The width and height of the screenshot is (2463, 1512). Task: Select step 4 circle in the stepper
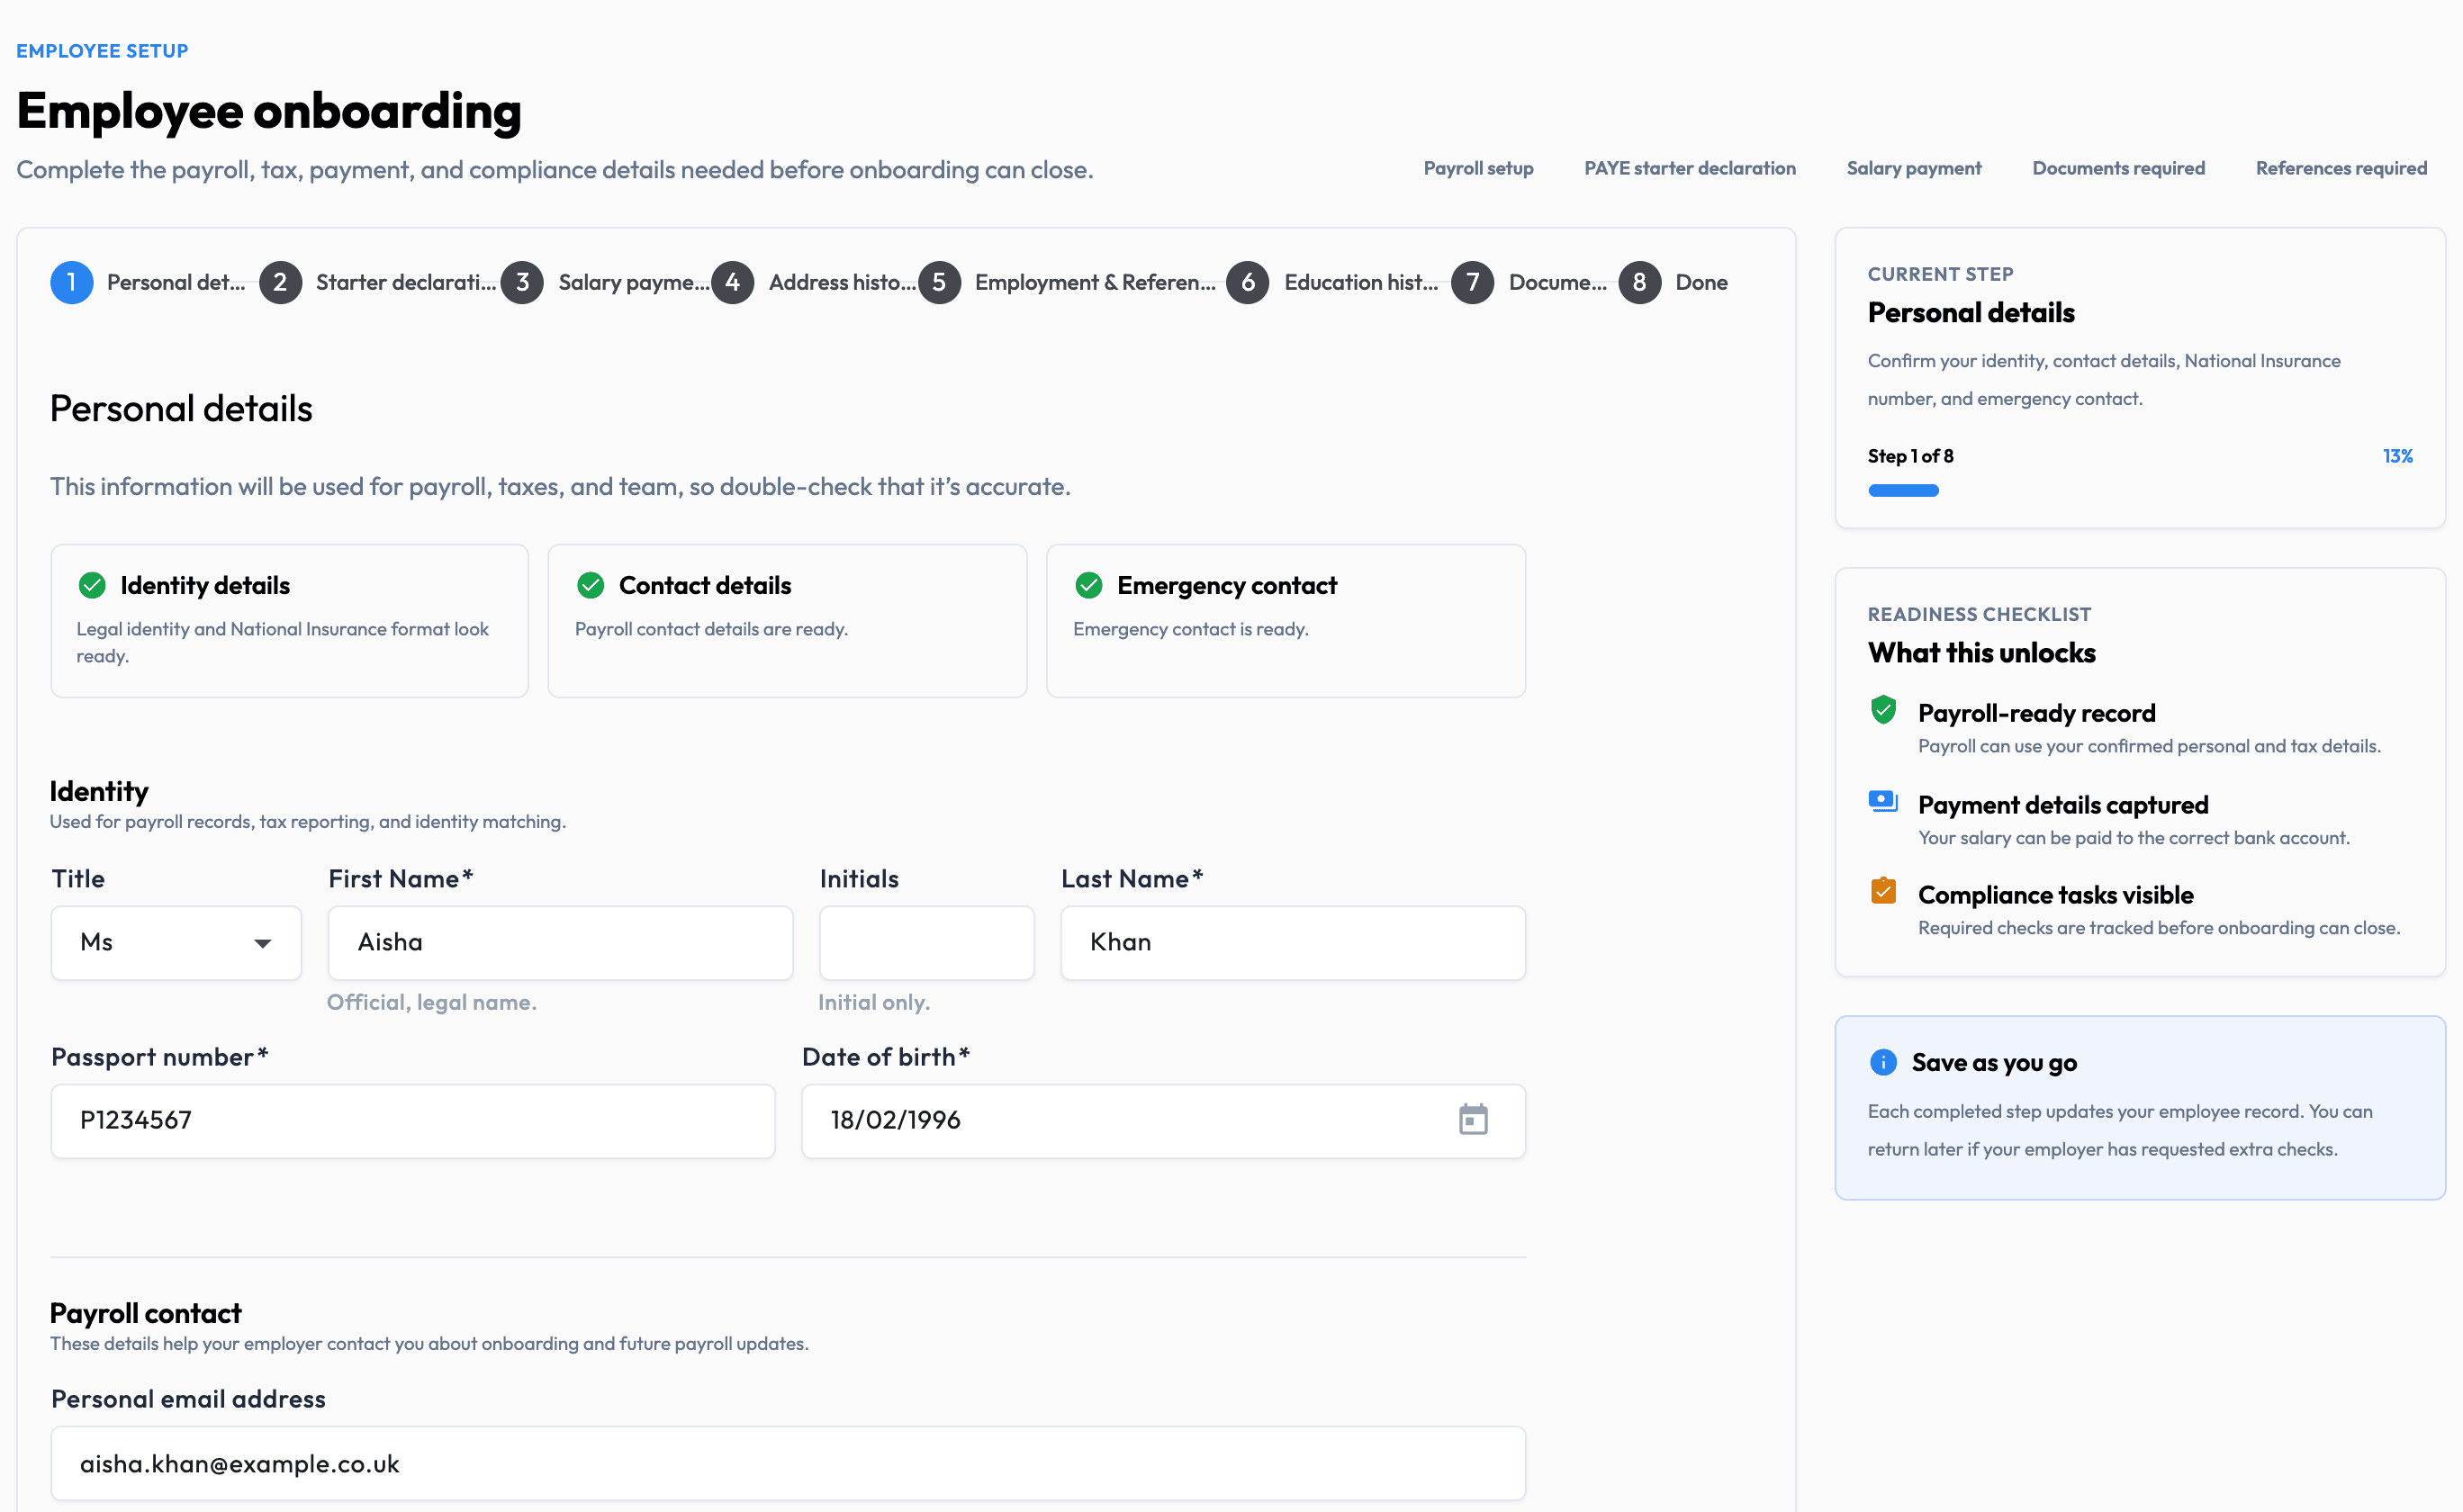pos(733,283)
